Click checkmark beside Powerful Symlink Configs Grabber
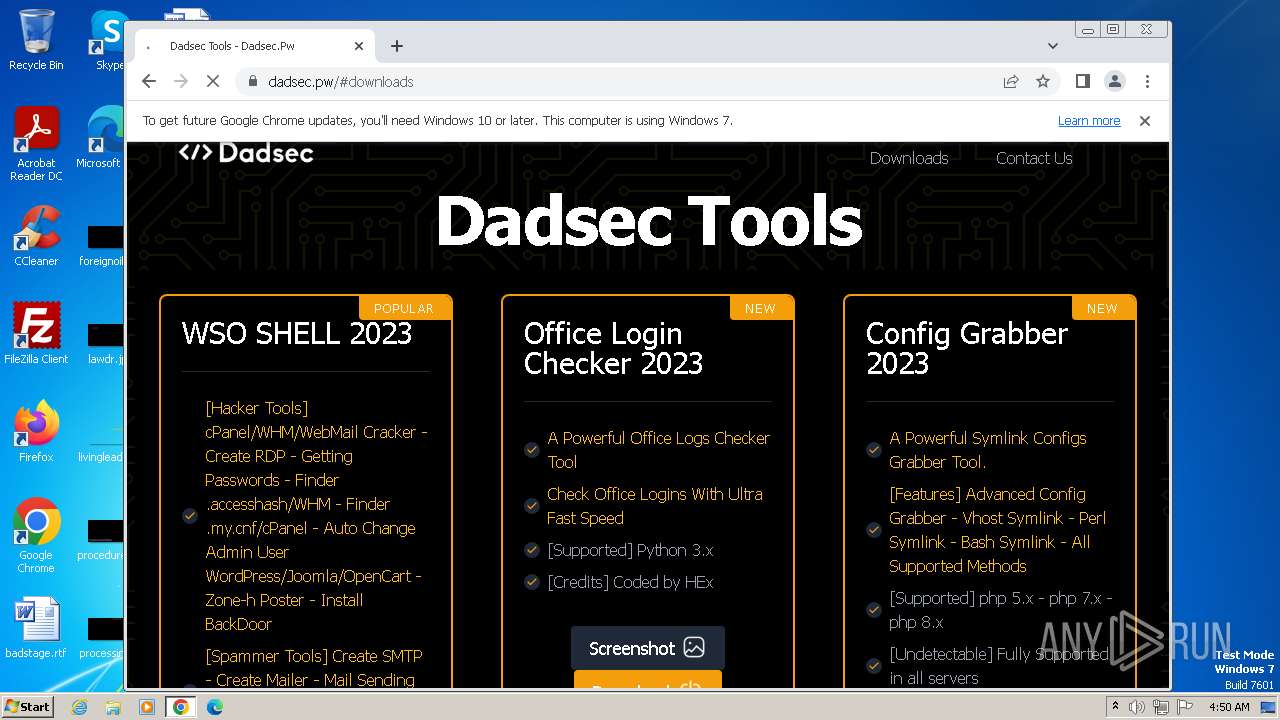The height and width of the screenshot is (720, 1280). [x=874, y=450]
